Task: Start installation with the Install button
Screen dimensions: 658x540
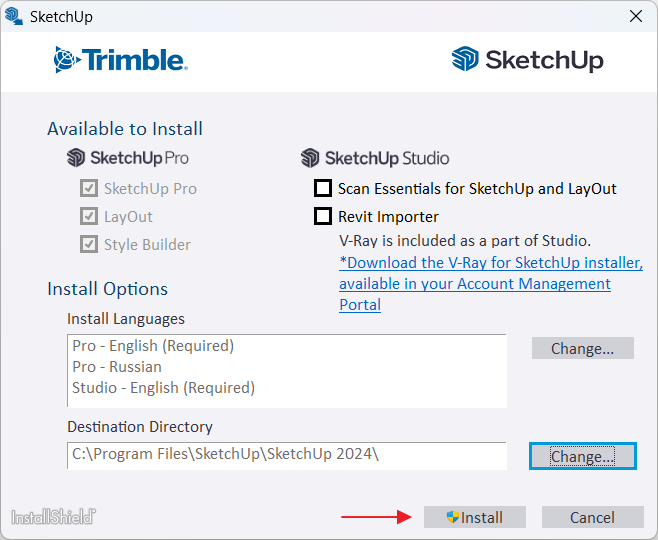Action: click(x=475, y=517)
